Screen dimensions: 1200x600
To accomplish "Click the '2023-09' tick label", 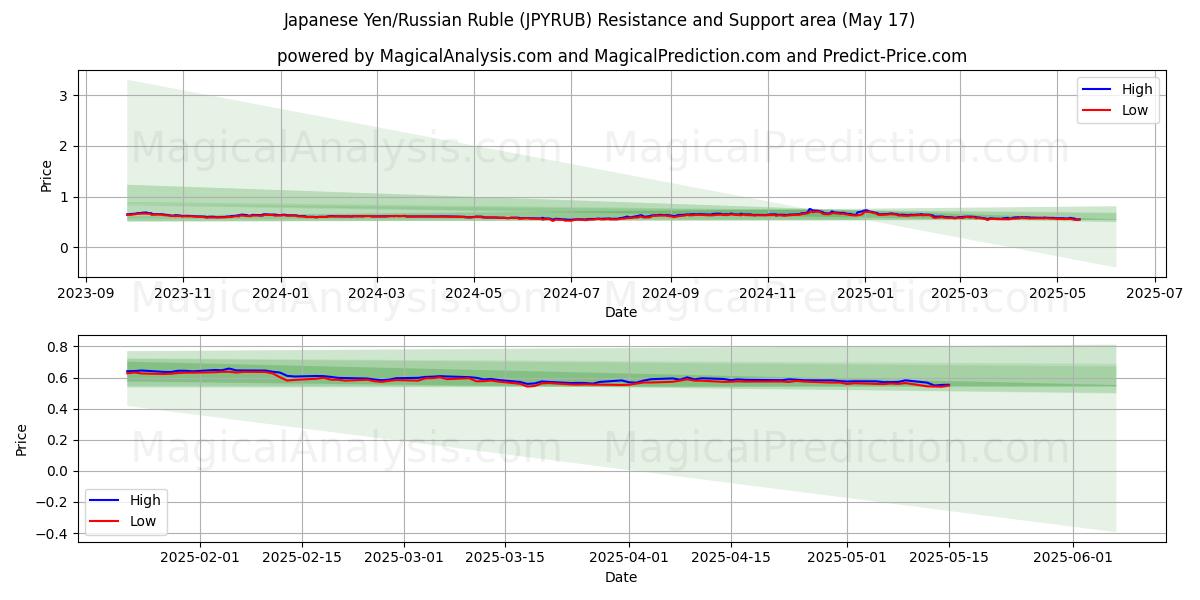I will click(x=85, y=295).
